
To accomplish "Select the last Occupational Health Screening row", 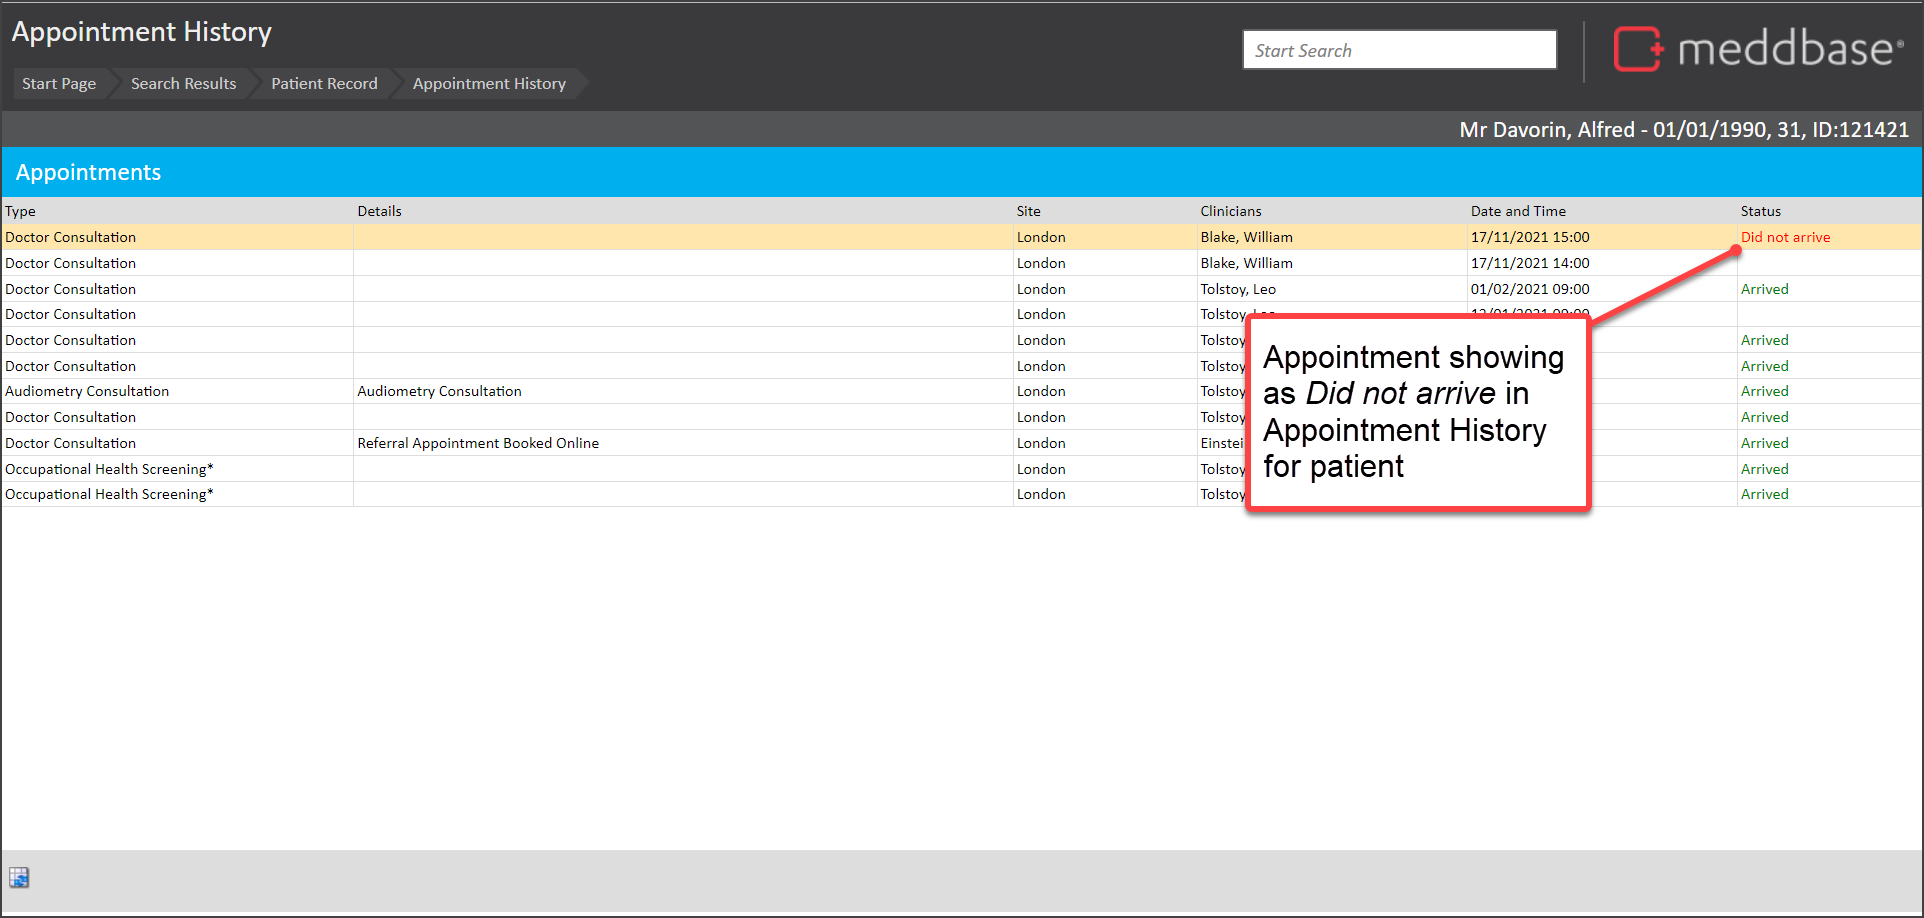I will (109, 494).
